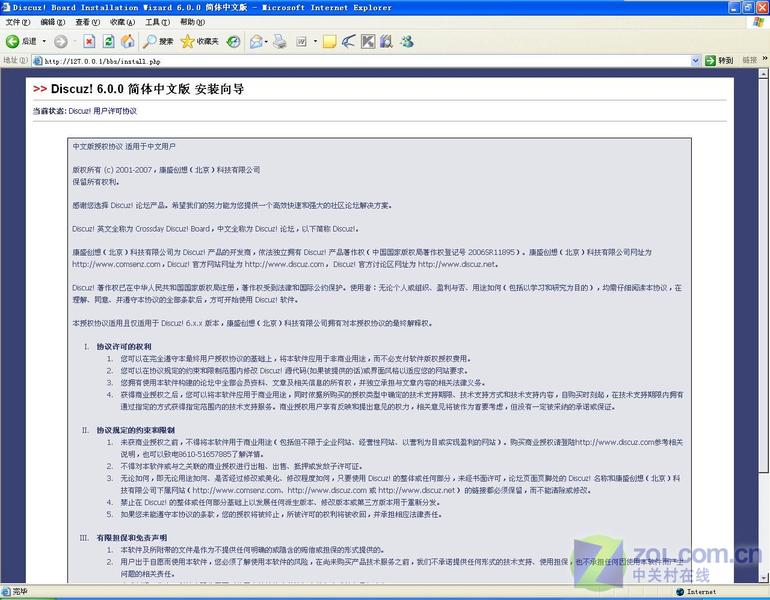Click the page scrollbar up arrow
Screen dimensions: 770x600
click(763, 74)
